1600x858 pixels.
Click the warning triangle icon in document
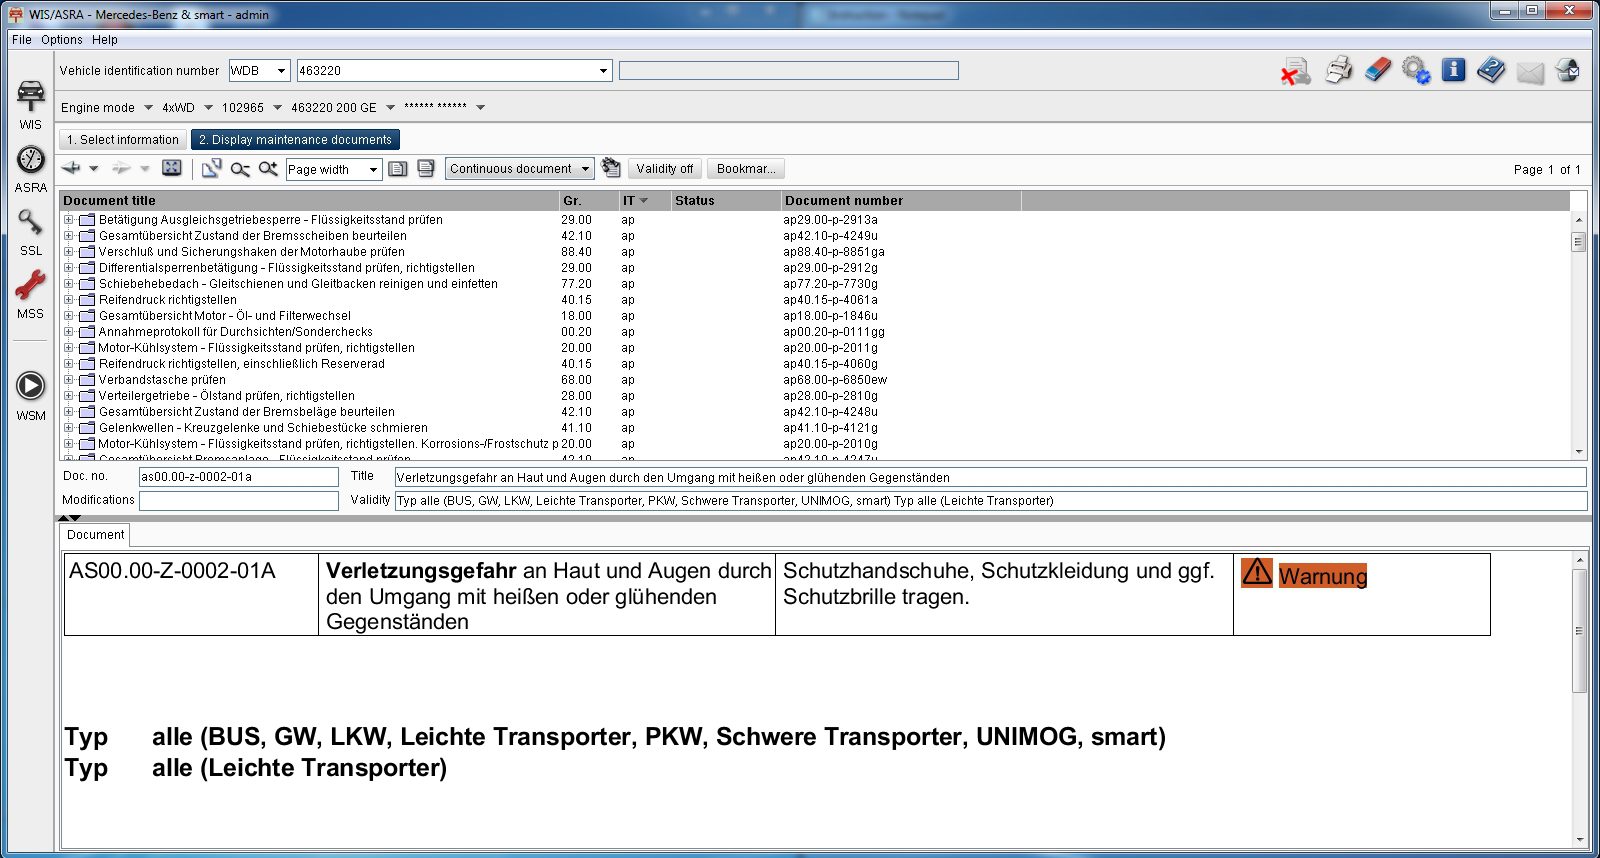click(x=1257, y=572)
